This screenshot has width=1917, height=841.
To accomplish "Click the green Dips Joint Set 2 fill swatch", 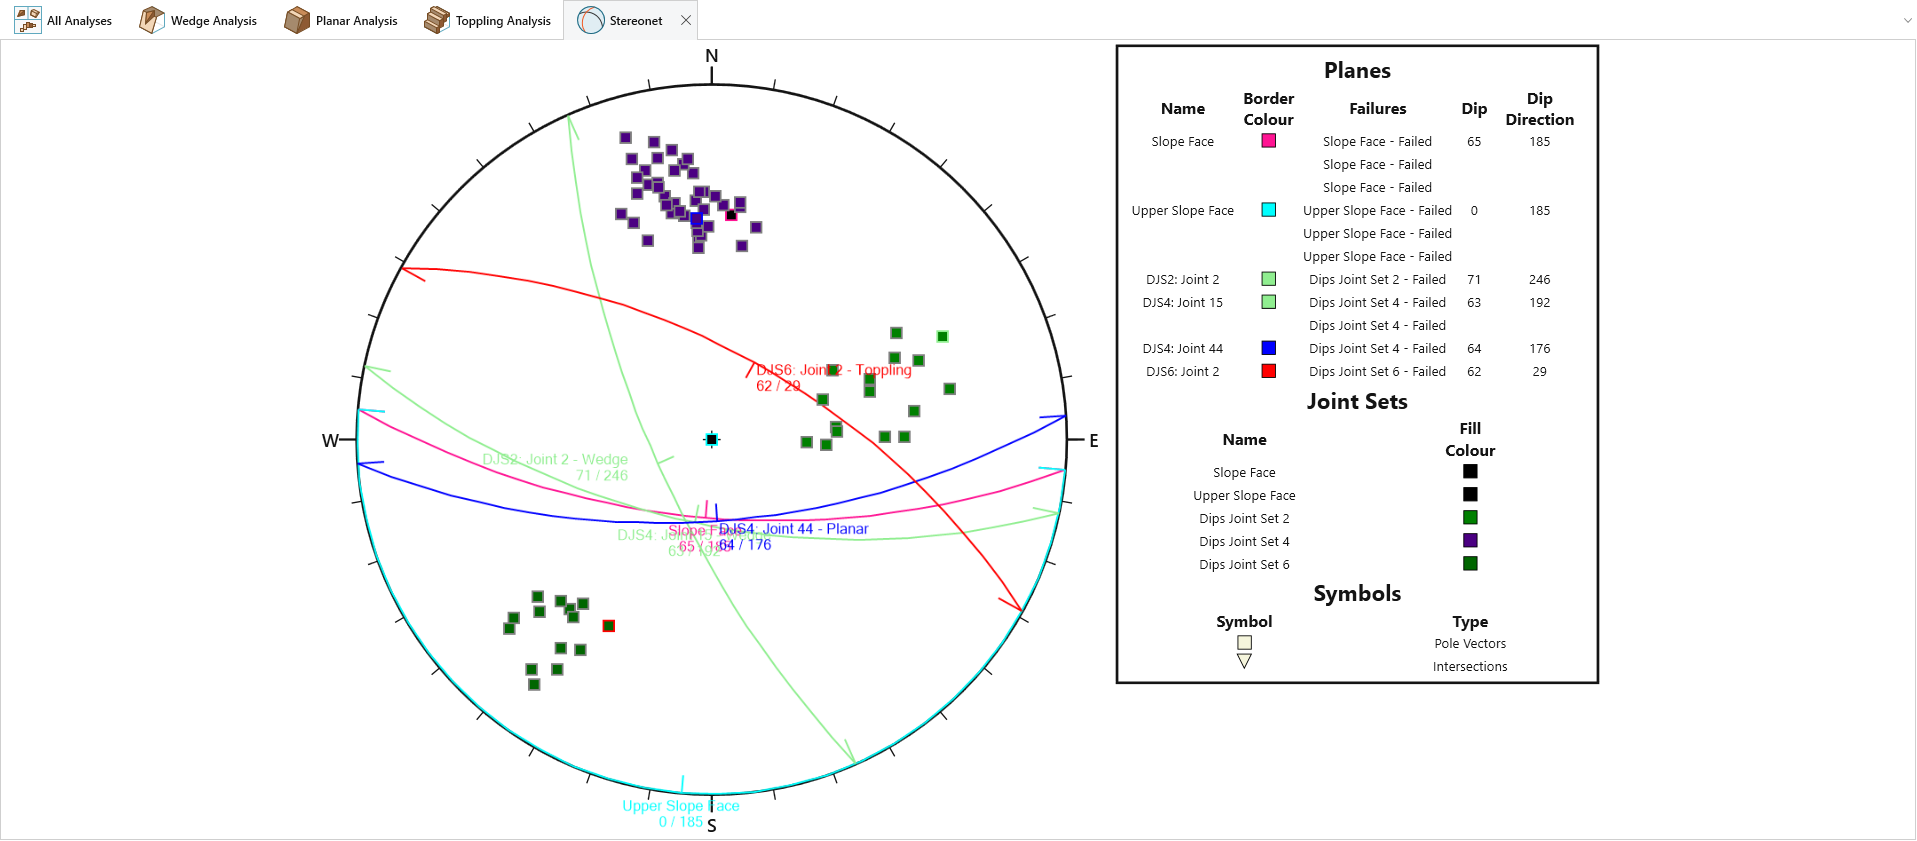I will pyautogui.click(x=1470, y=517).
